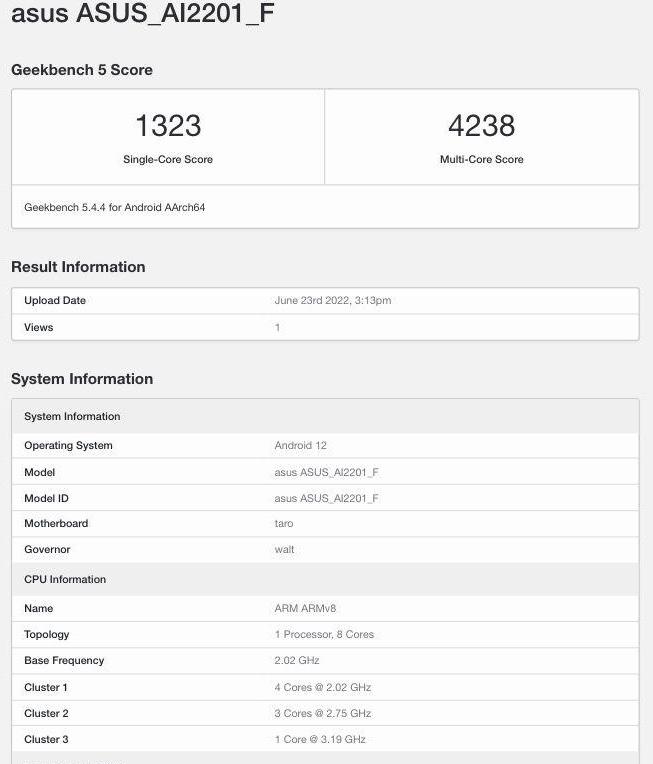Click the Geekbench 5 Score heading
The height and width of the screenshot is (764, 653).
pyautogui.click(x=82, y=70)
